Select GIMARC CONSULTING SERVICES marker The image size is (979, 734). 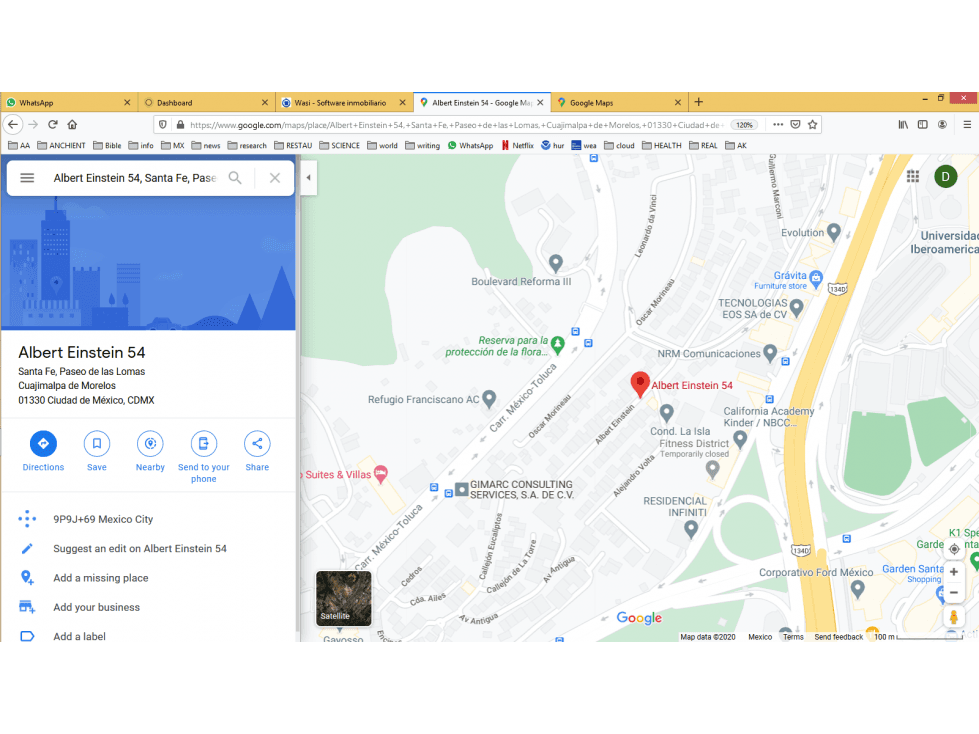(x=461, y=489)
